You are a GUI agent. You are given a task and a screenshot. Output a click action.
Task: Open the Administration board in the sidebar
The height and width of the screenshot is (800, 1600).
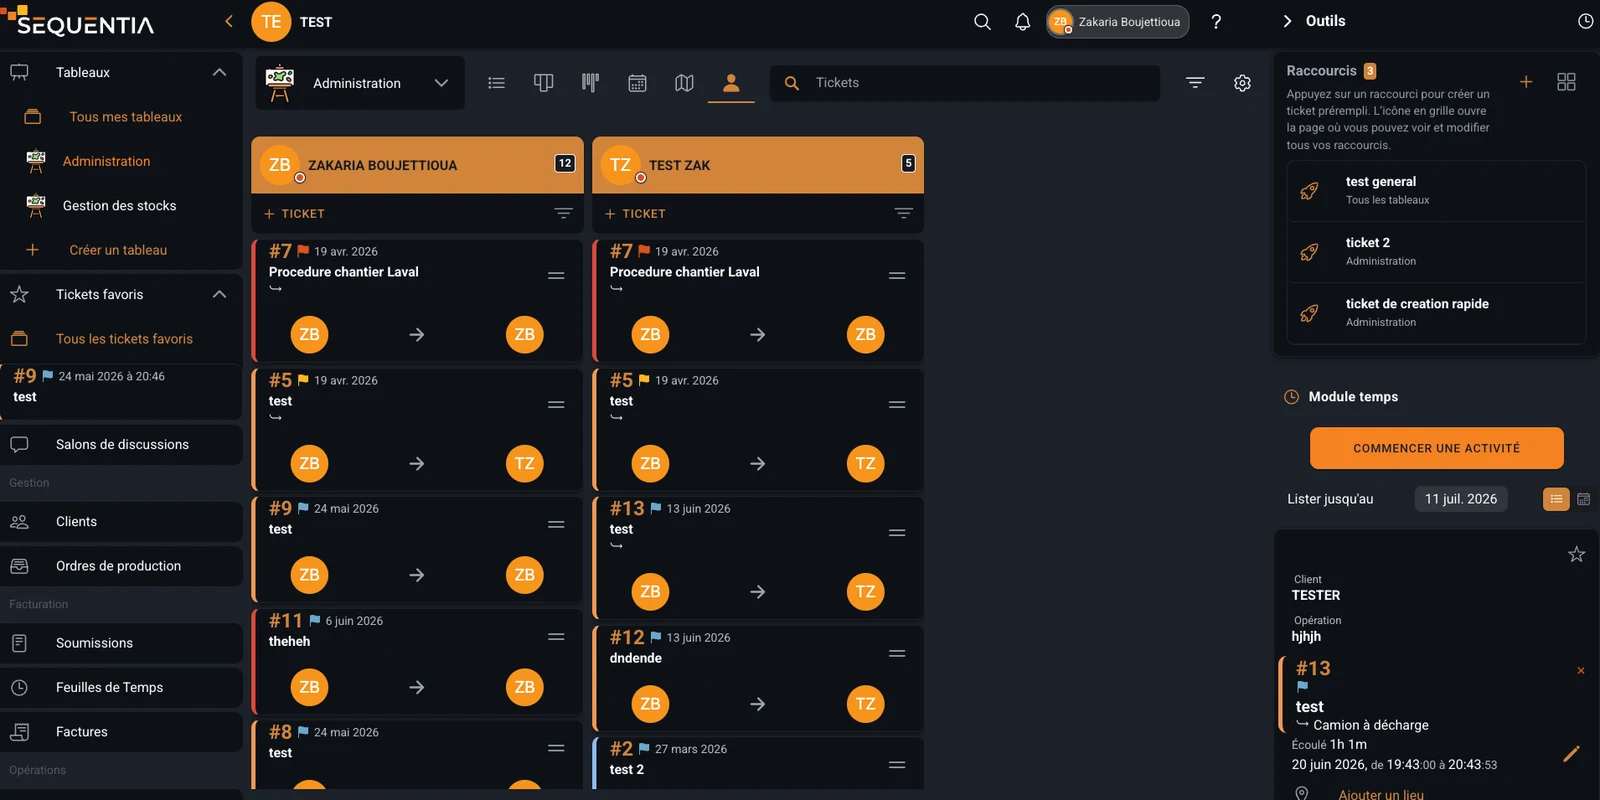click(106, 161)
